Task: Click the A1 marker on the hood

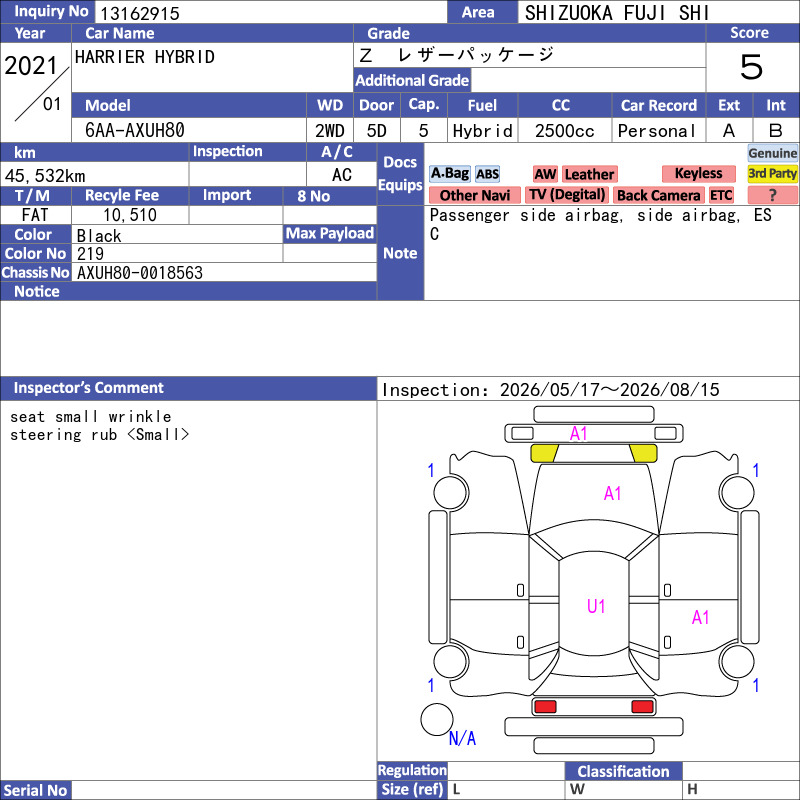Action: pyautogui.click(x=612, y=493)
